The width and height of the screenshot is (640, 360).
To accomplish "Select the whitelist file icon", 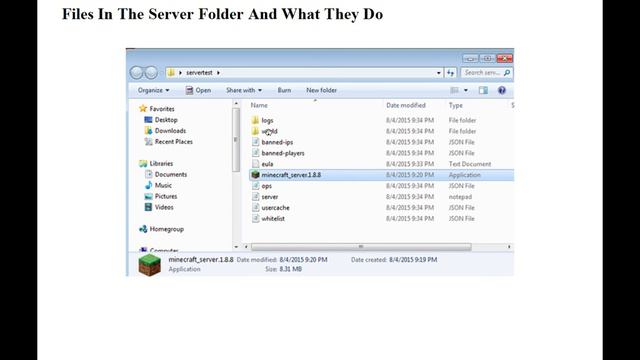I will tap(256, 218).
